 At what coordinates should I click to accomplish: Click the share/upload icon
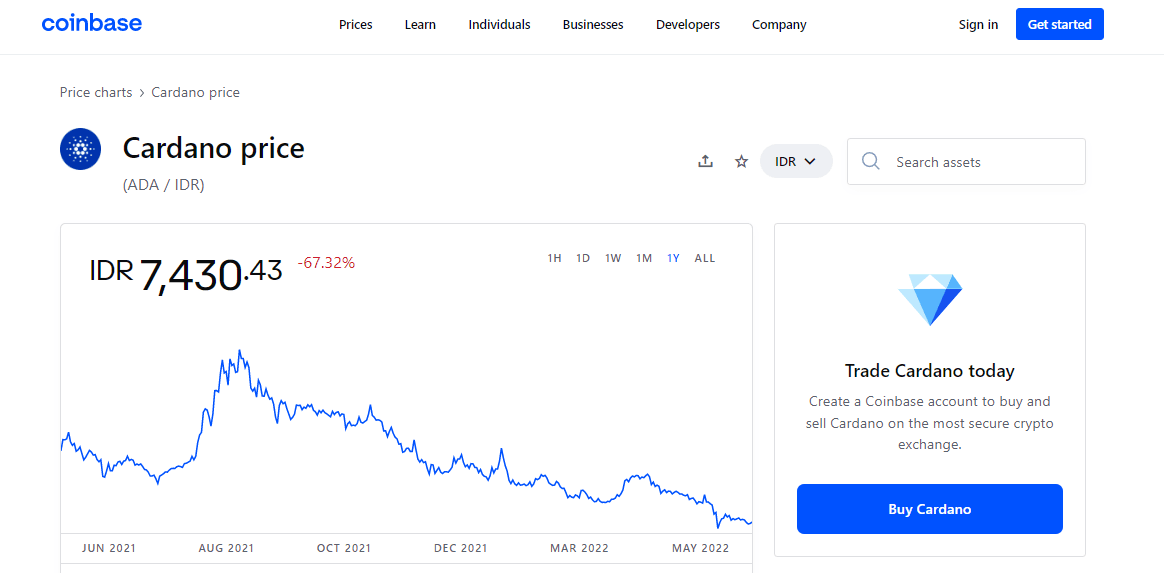(705, 161)
